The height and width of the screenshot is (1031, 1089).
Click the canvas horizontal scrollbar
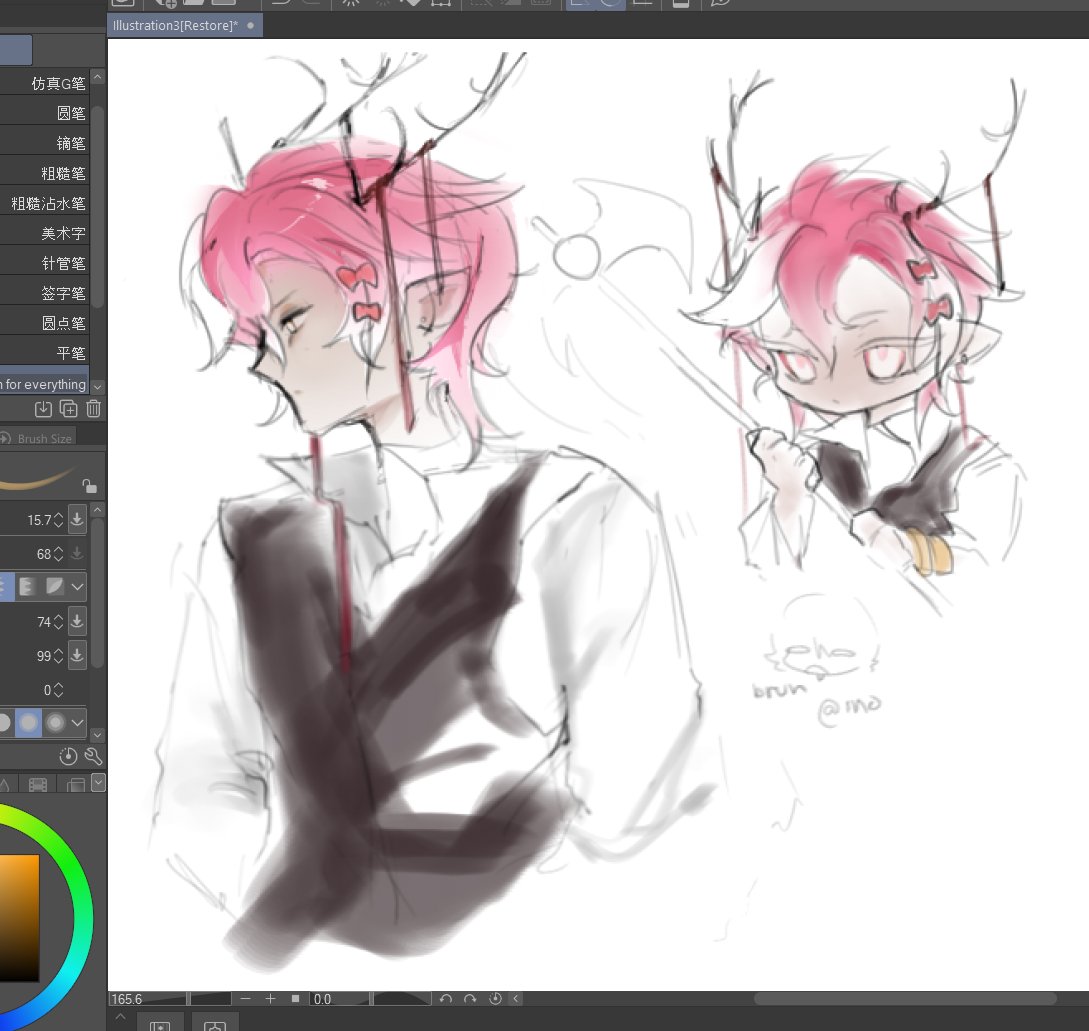pos(905,998)
